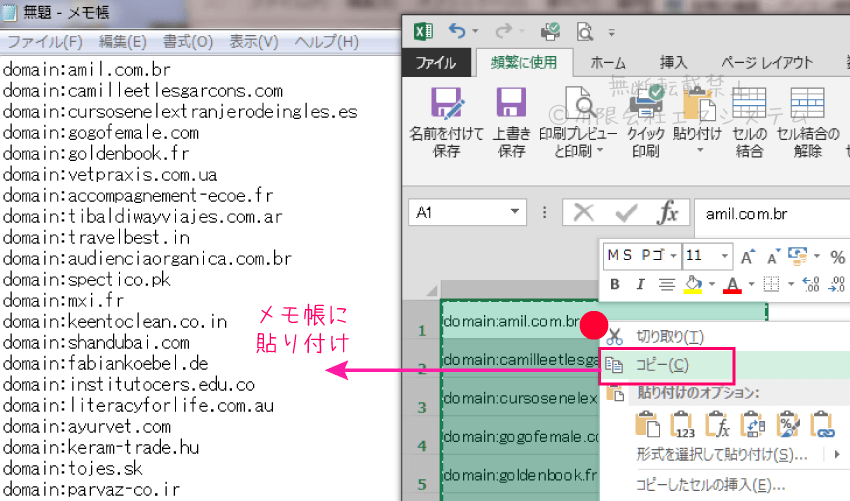Increase decimal places in the mini toolbar
Screen dimensions: 850x501
[811, 284]
